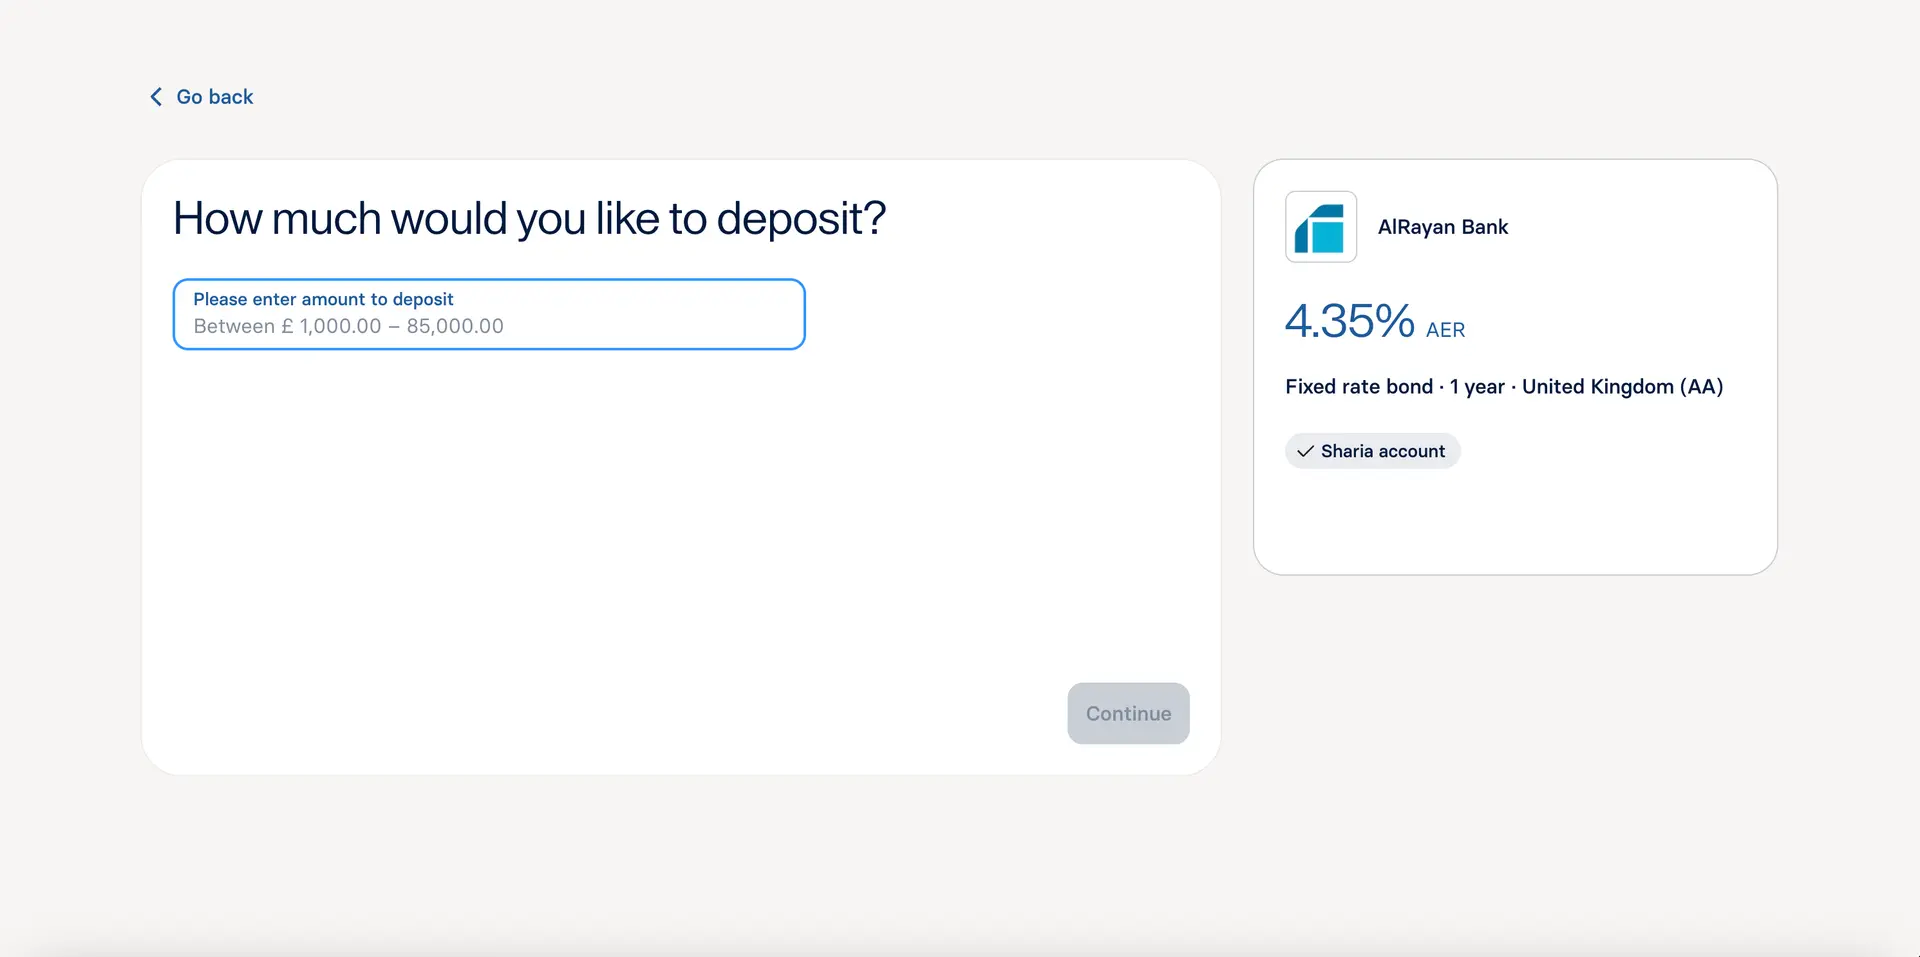Click the deposit amount input field

(488, 314)
